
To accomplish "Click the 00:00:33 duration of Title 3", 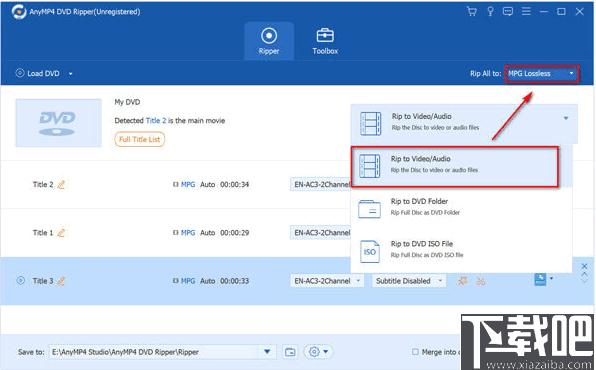I will 235,281.
